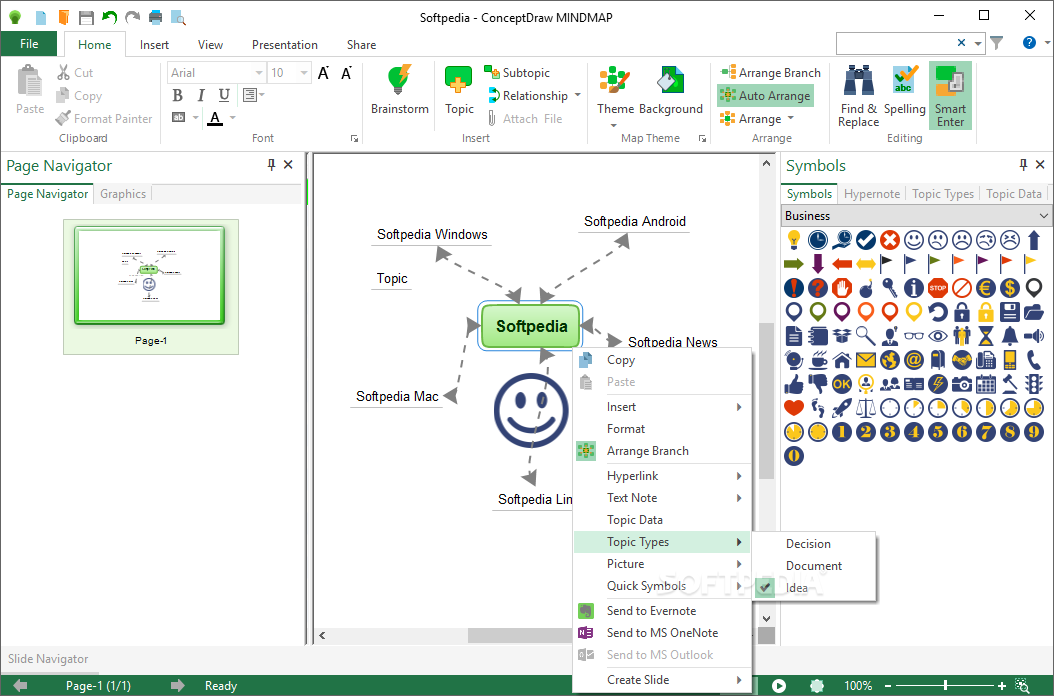
Task: Close the Symbols panel
Action: coord(1040,165)
